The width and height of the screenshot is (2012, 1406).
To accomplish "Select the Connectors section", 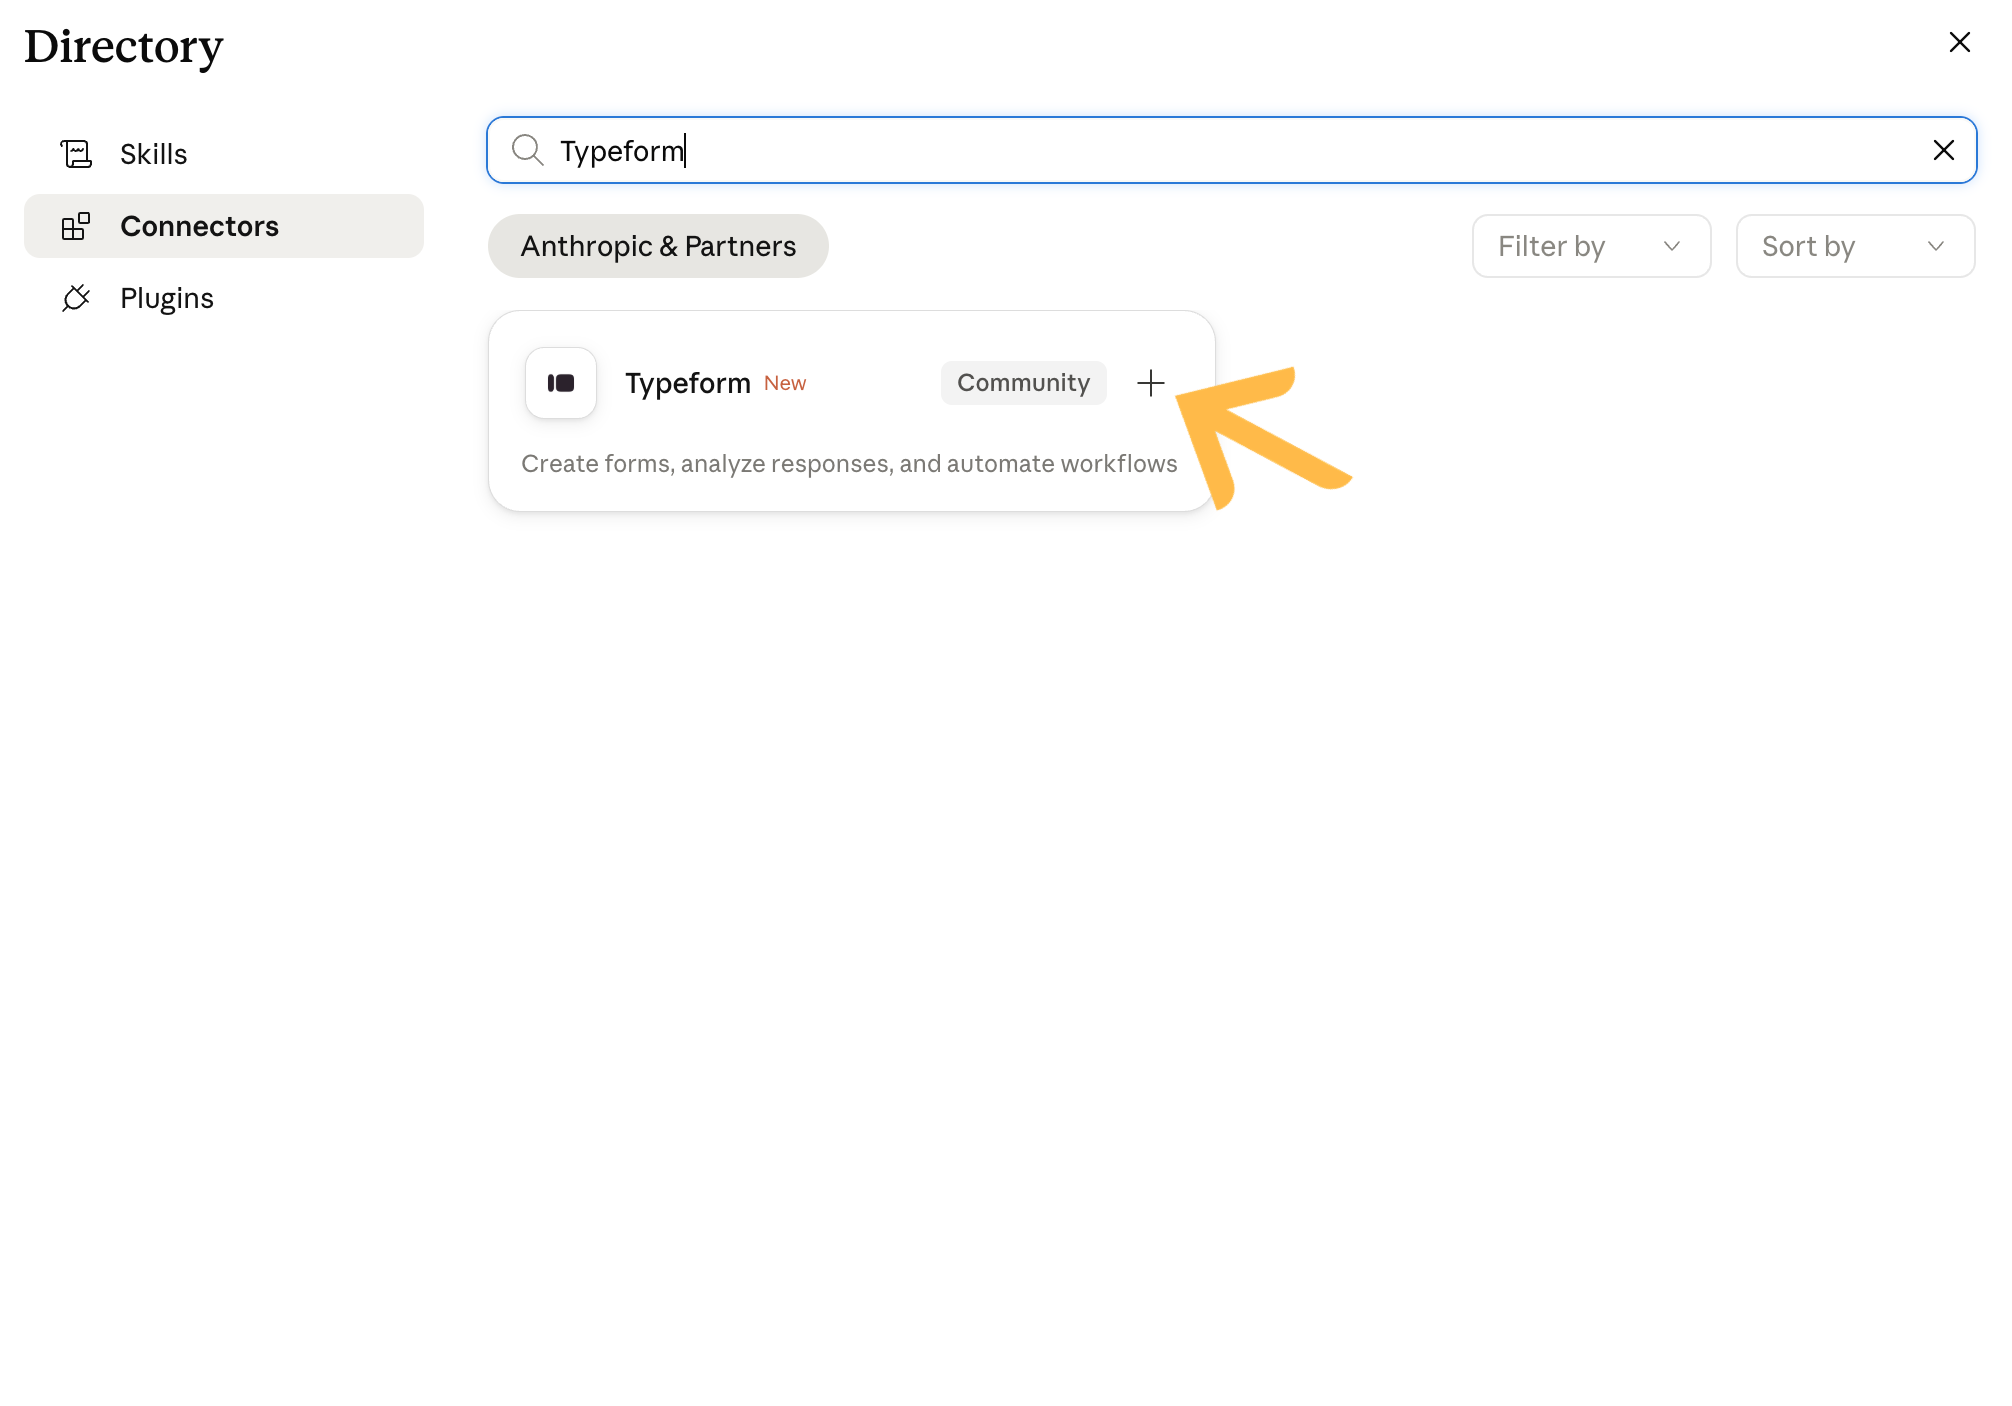I will point(224,226).
